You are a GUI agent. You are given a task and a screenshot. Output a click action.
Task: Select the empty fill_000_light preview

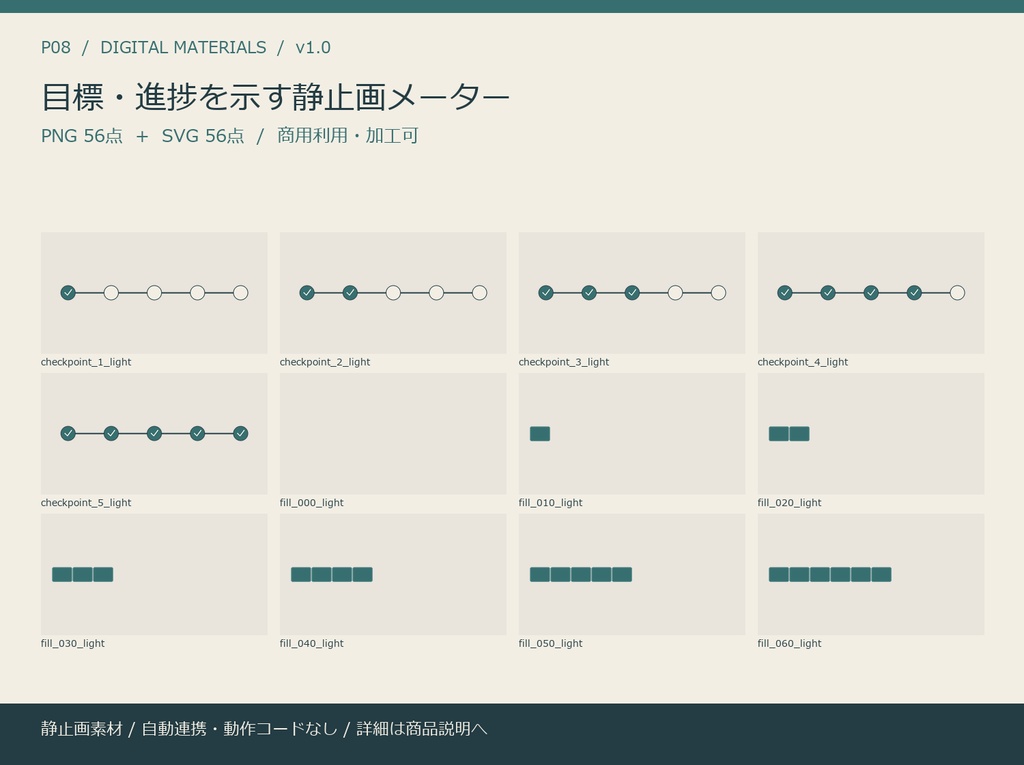pyautogui.click(x=393, y=434)
